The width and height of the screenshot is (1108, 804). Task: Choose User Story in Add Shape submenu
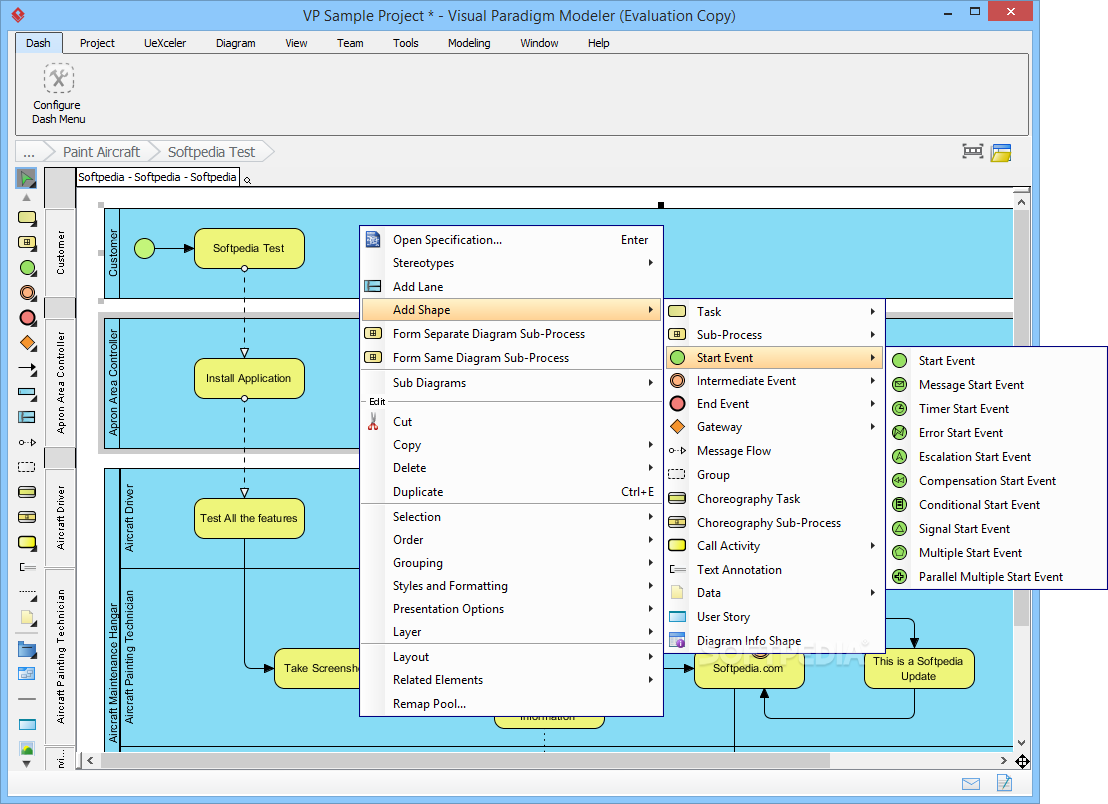775,617
